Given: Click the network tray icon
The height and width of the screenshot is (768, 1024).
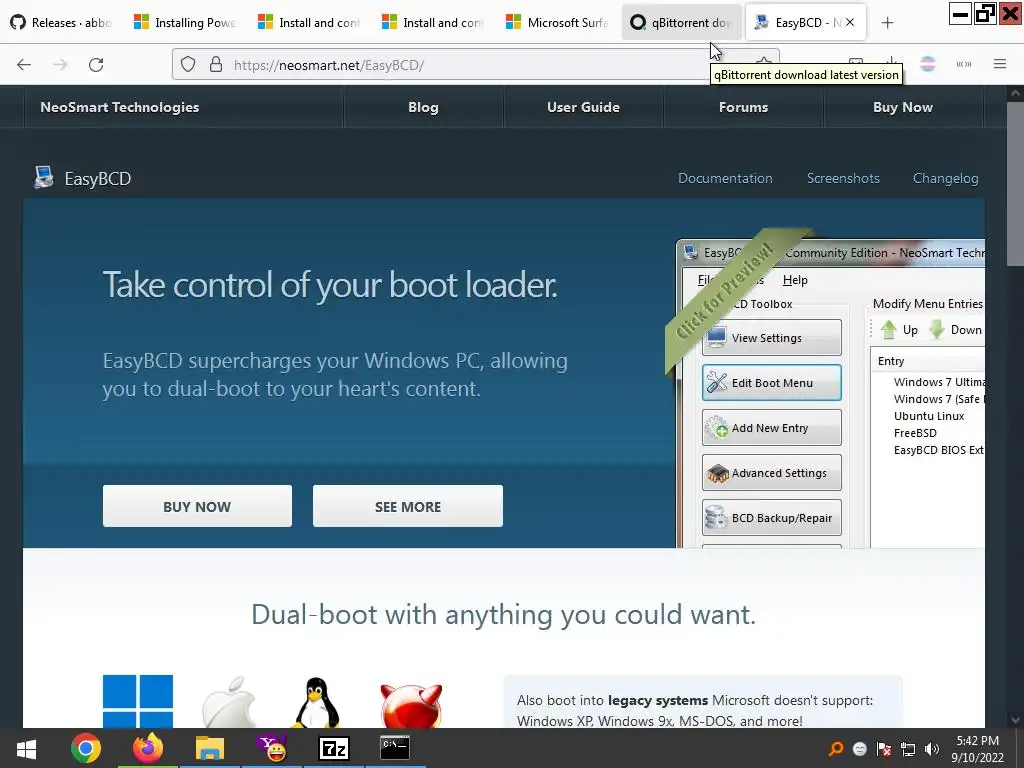Looking at the screenshot, I should pos(908,749).
